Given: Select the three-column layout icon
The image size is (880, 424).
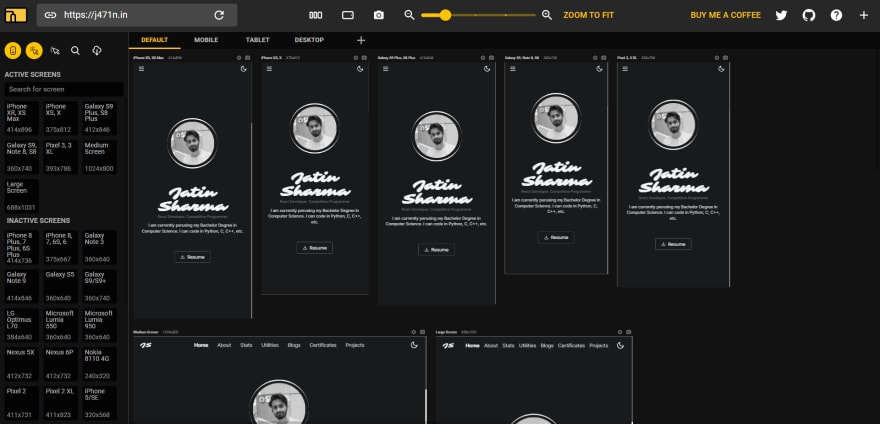Looking at the screenshot, I should [316, 15].
